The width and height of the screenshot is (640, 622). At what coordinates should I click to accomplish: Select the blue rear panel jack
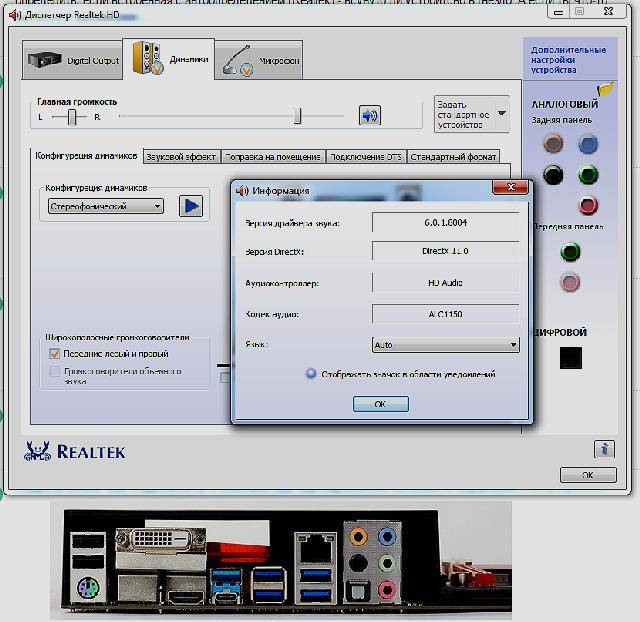588,144
